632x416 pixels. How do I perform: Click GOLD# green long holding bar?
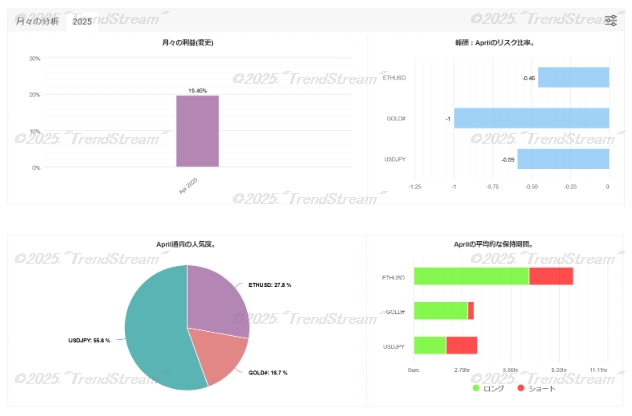point(441,311)
